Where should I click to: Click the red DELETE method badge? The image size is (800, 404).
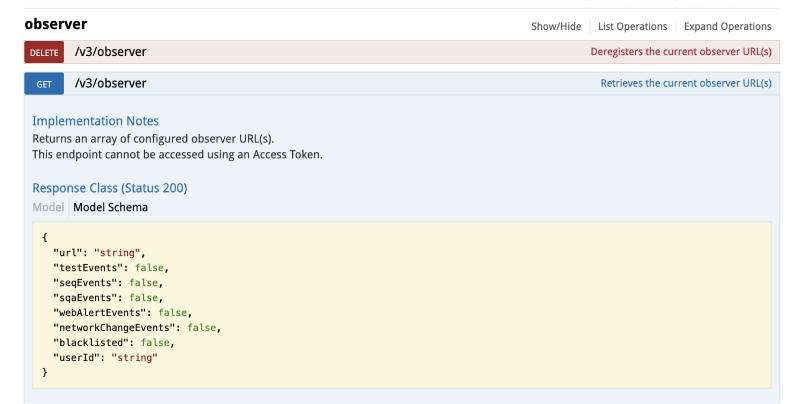[x=44, y=52]
